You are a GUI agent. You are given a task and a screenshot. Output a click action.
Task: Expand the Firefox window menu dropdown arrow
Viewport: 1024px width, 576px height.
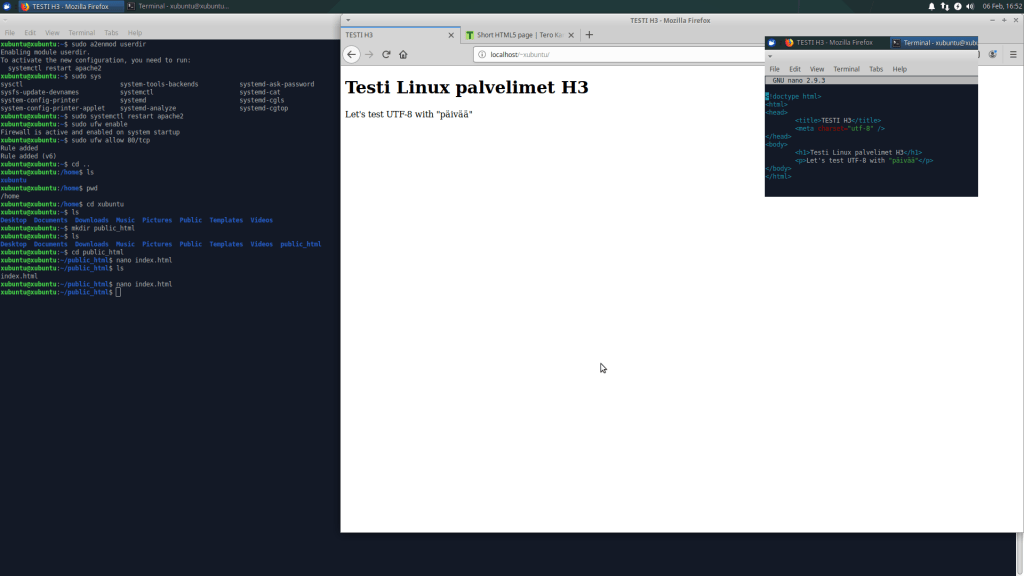pyautogui.click(x=347, y=19)
